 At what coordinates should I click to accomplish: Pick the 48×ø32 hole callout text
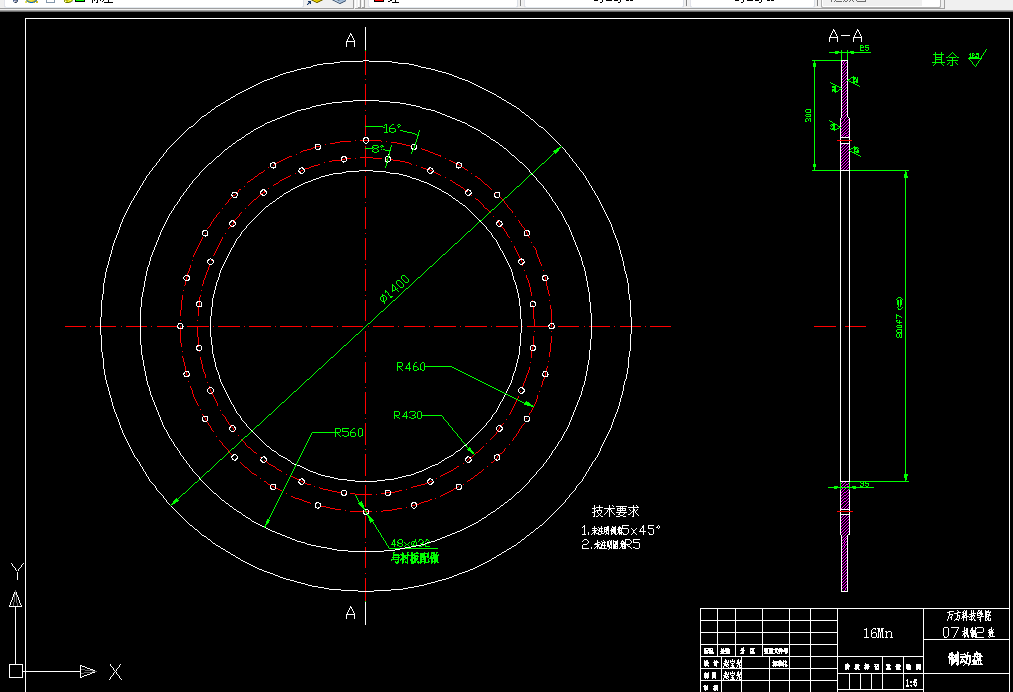(x=410, y=543)
